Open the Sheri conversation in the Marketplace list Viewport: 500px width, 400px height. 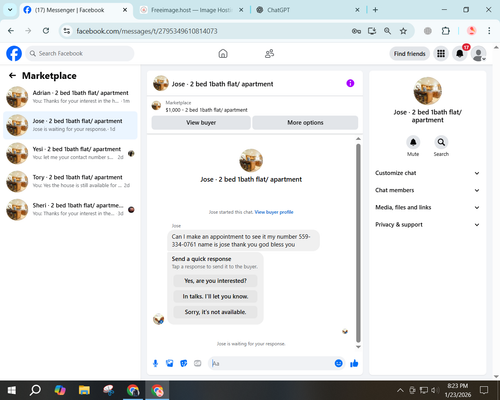point(70,210)
